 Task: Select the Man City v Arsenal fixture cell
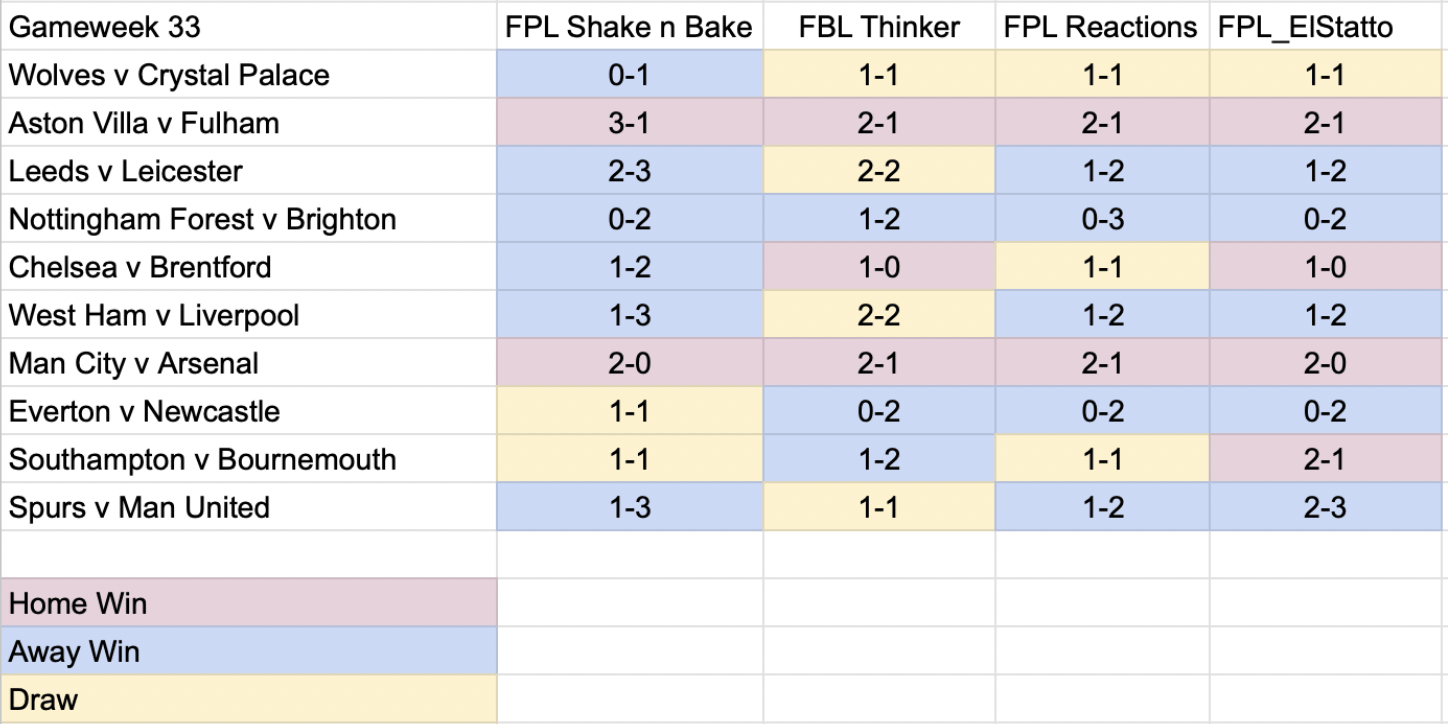pyautogui.click(x=248, y=363)
